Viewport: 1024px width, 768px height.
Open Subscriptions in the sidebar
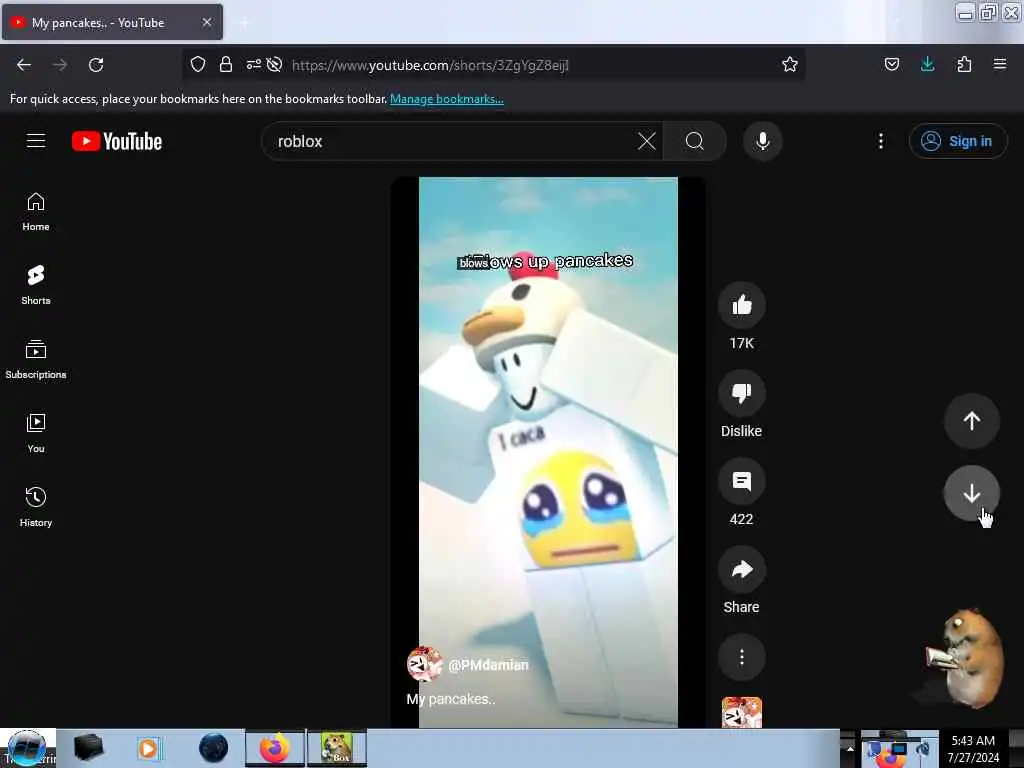[x=36, y=359]
